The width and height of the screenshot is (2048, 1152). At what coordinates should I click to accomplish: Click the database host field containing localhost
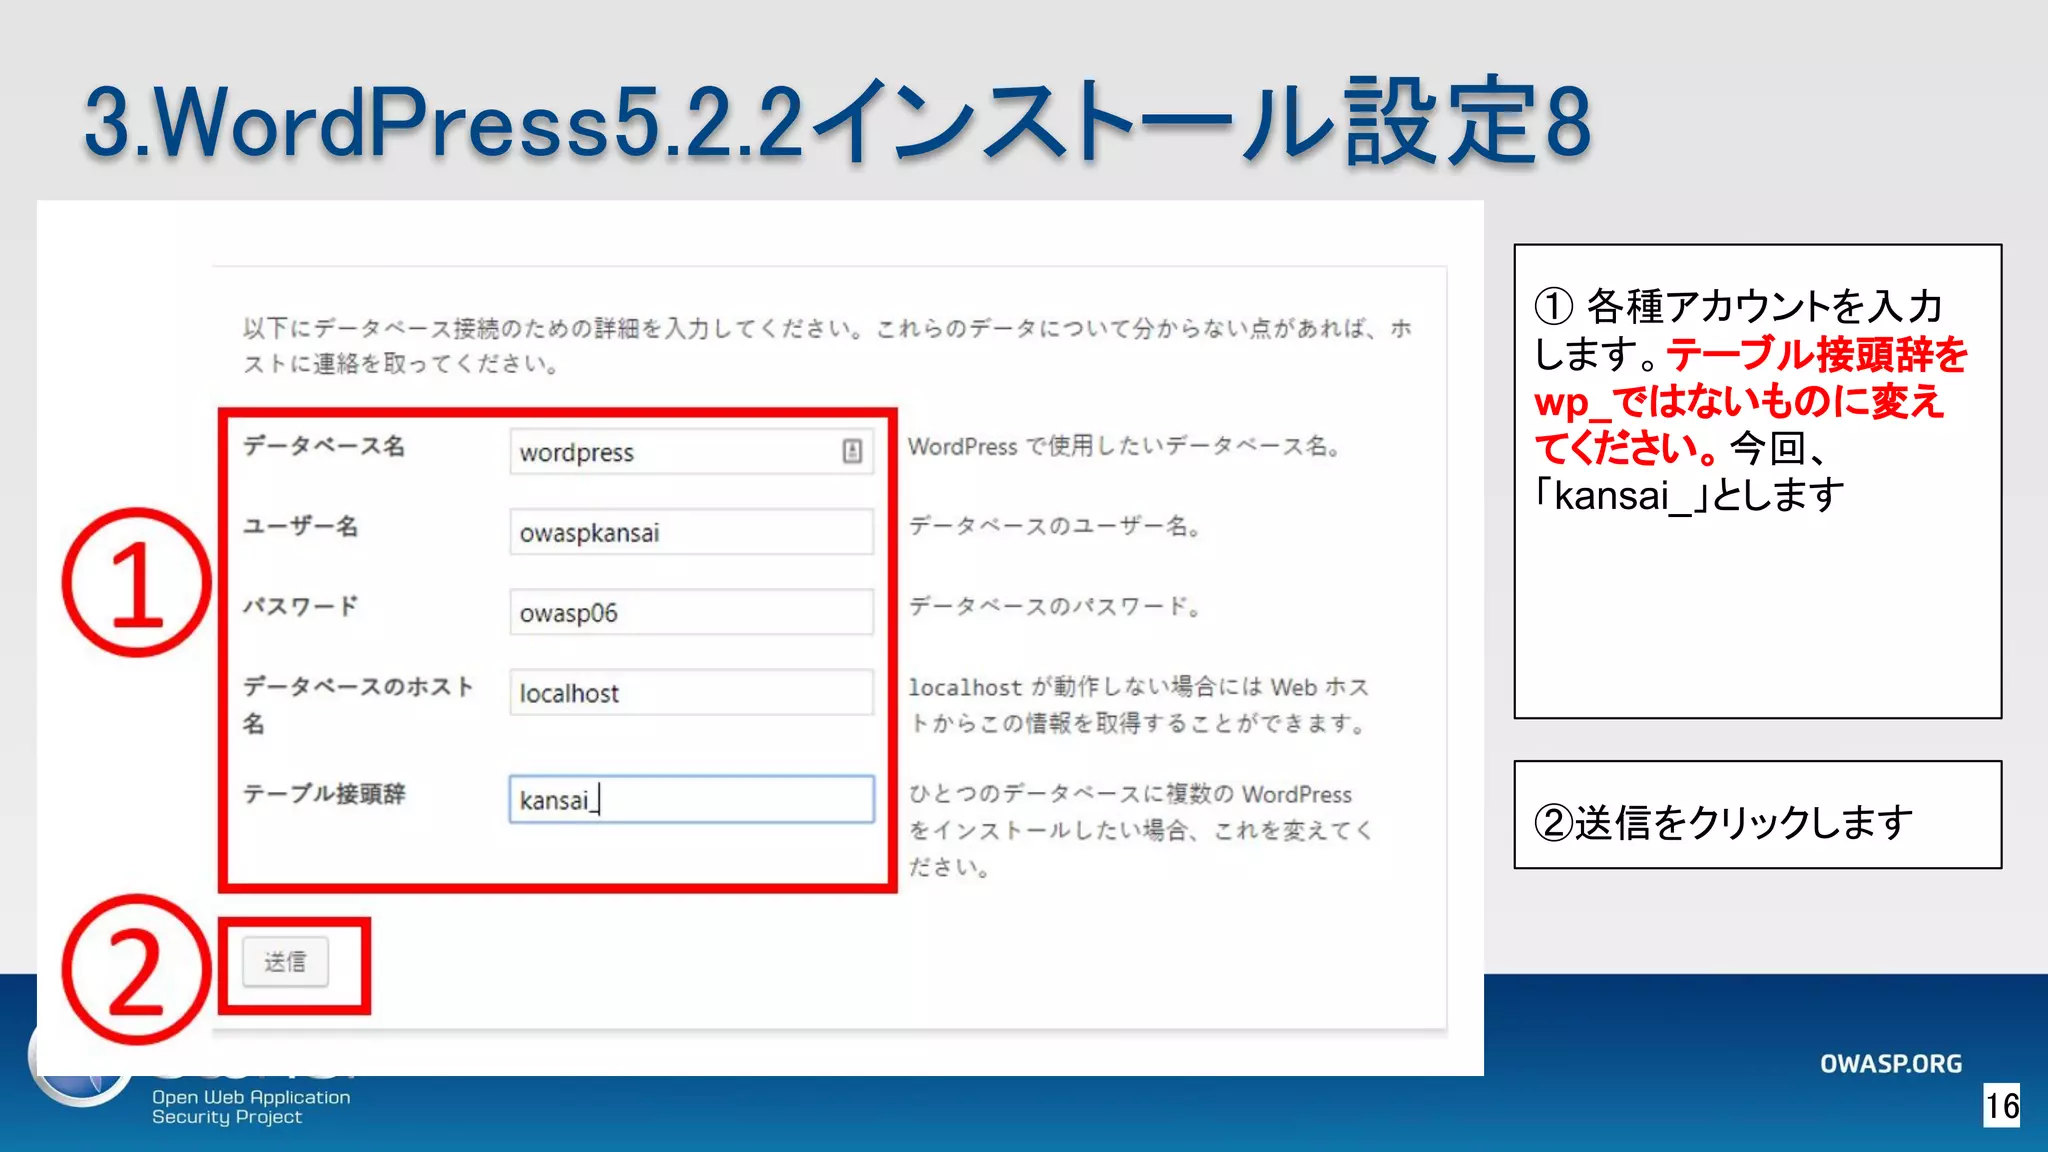point(691,692)
